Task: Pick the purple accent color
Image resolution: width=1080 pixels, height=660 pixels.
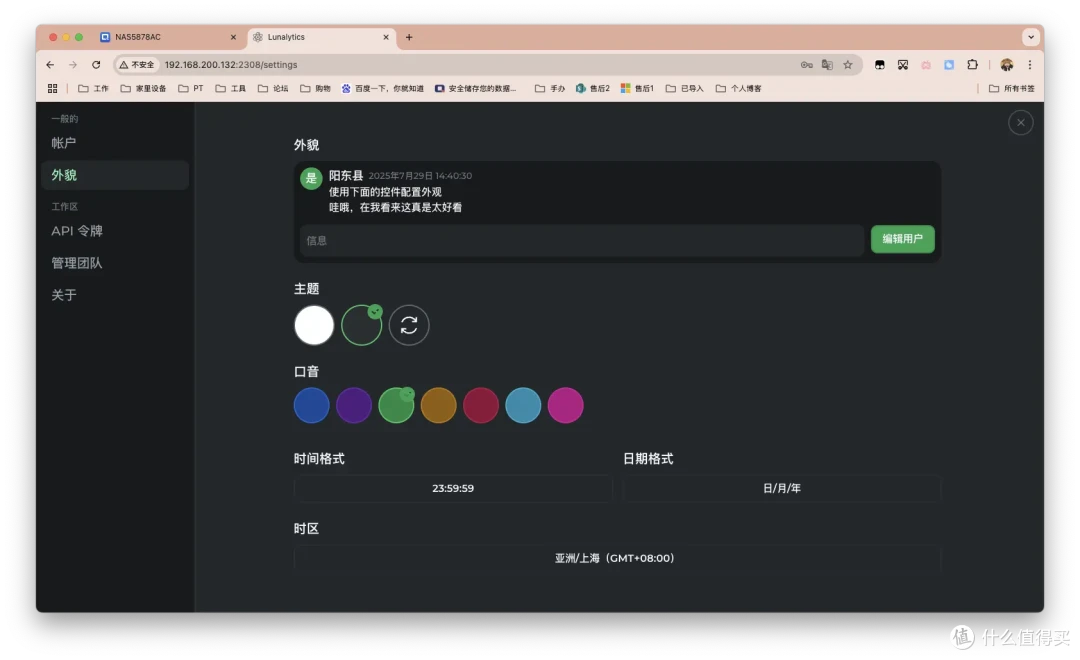Action: pos(354,405)
